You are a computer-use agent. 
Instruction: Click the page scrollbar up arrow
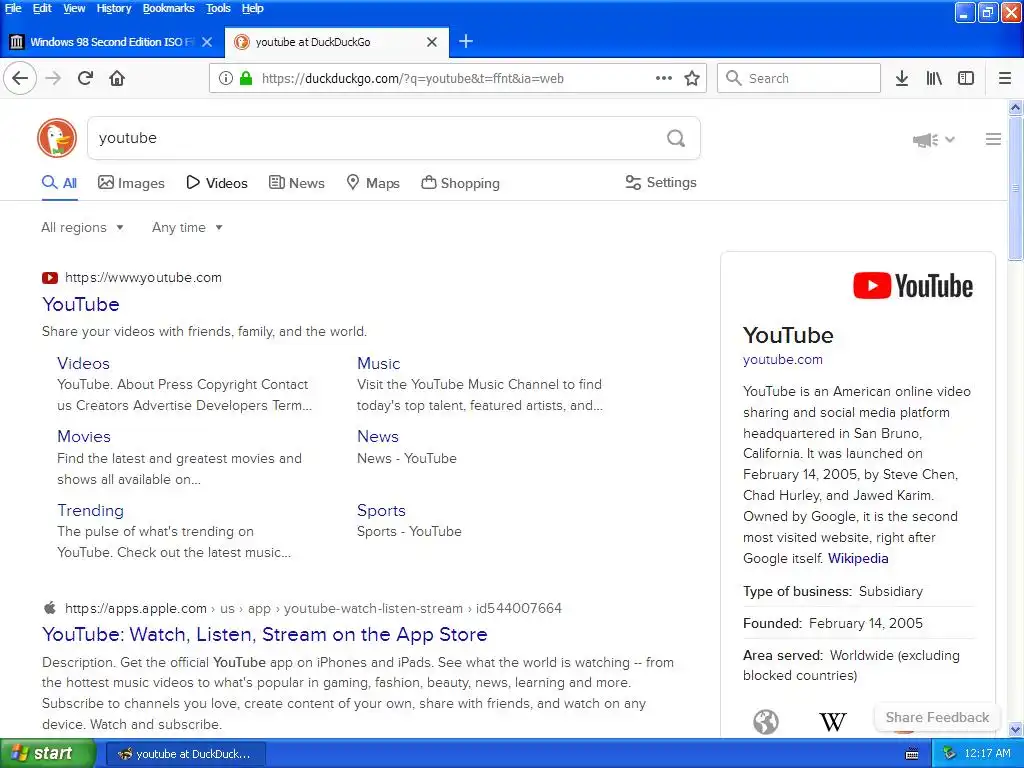point(1016,107)
